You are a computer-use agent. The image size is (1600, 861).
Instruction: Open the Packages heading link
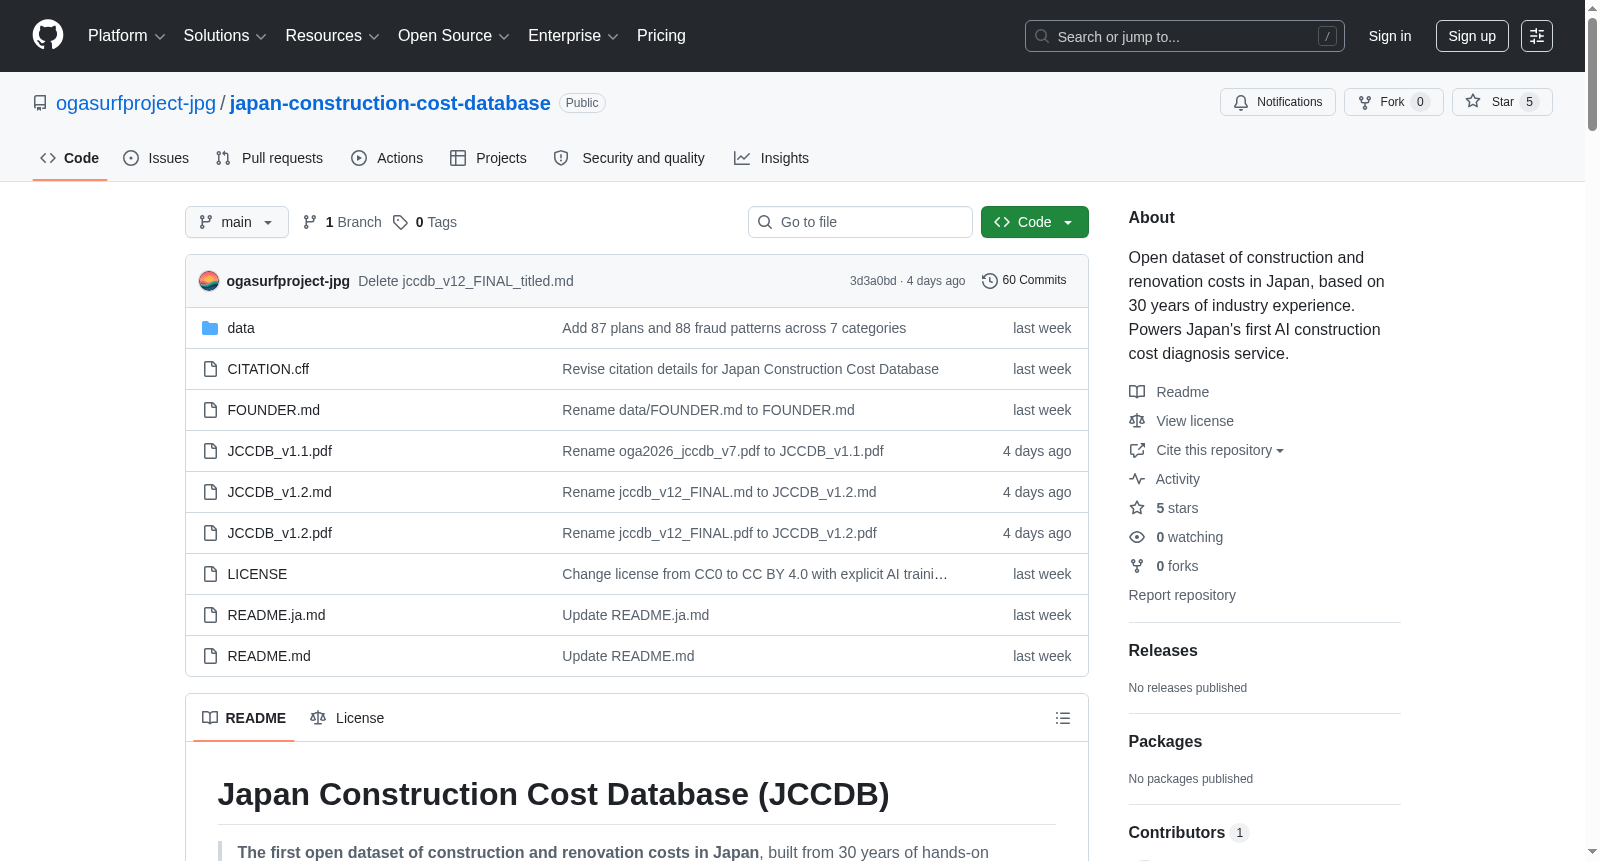click(x=1165, y=741)
